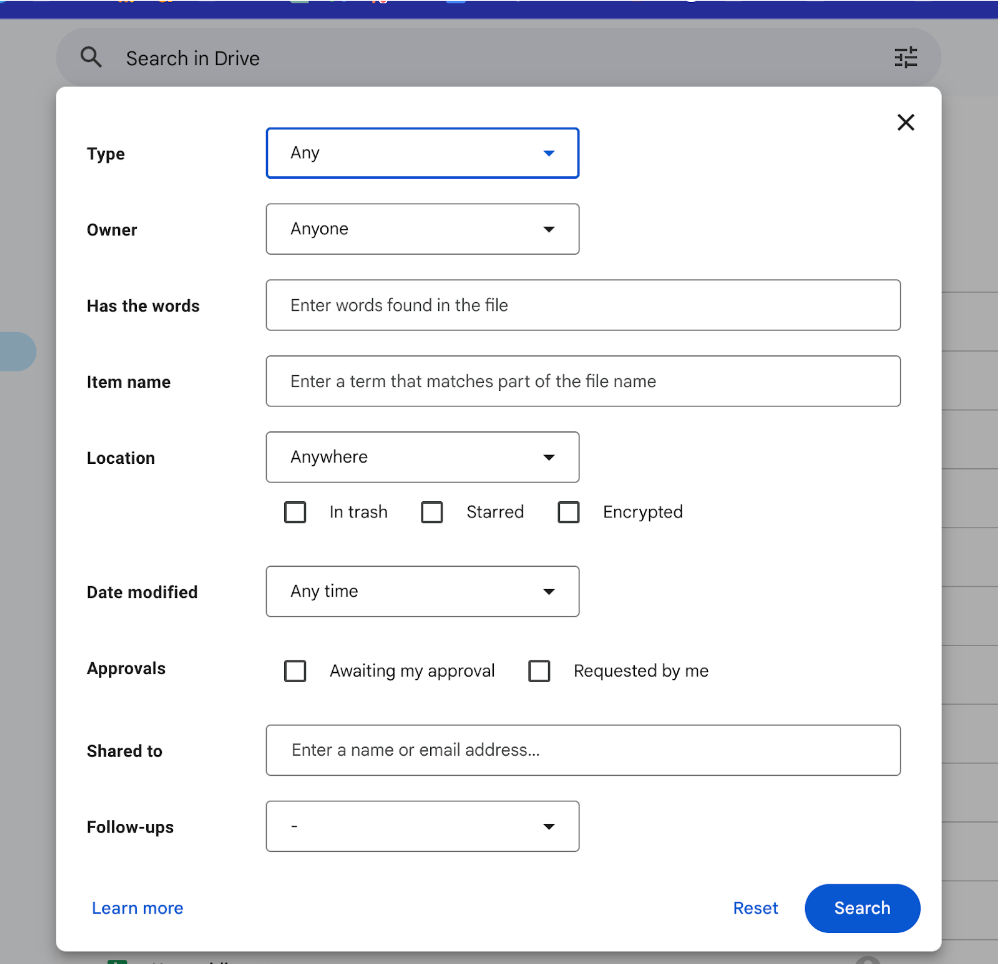Screen dimensions: 1000x964
Task: Close the advanced search dialog
Action: [905, 122]
